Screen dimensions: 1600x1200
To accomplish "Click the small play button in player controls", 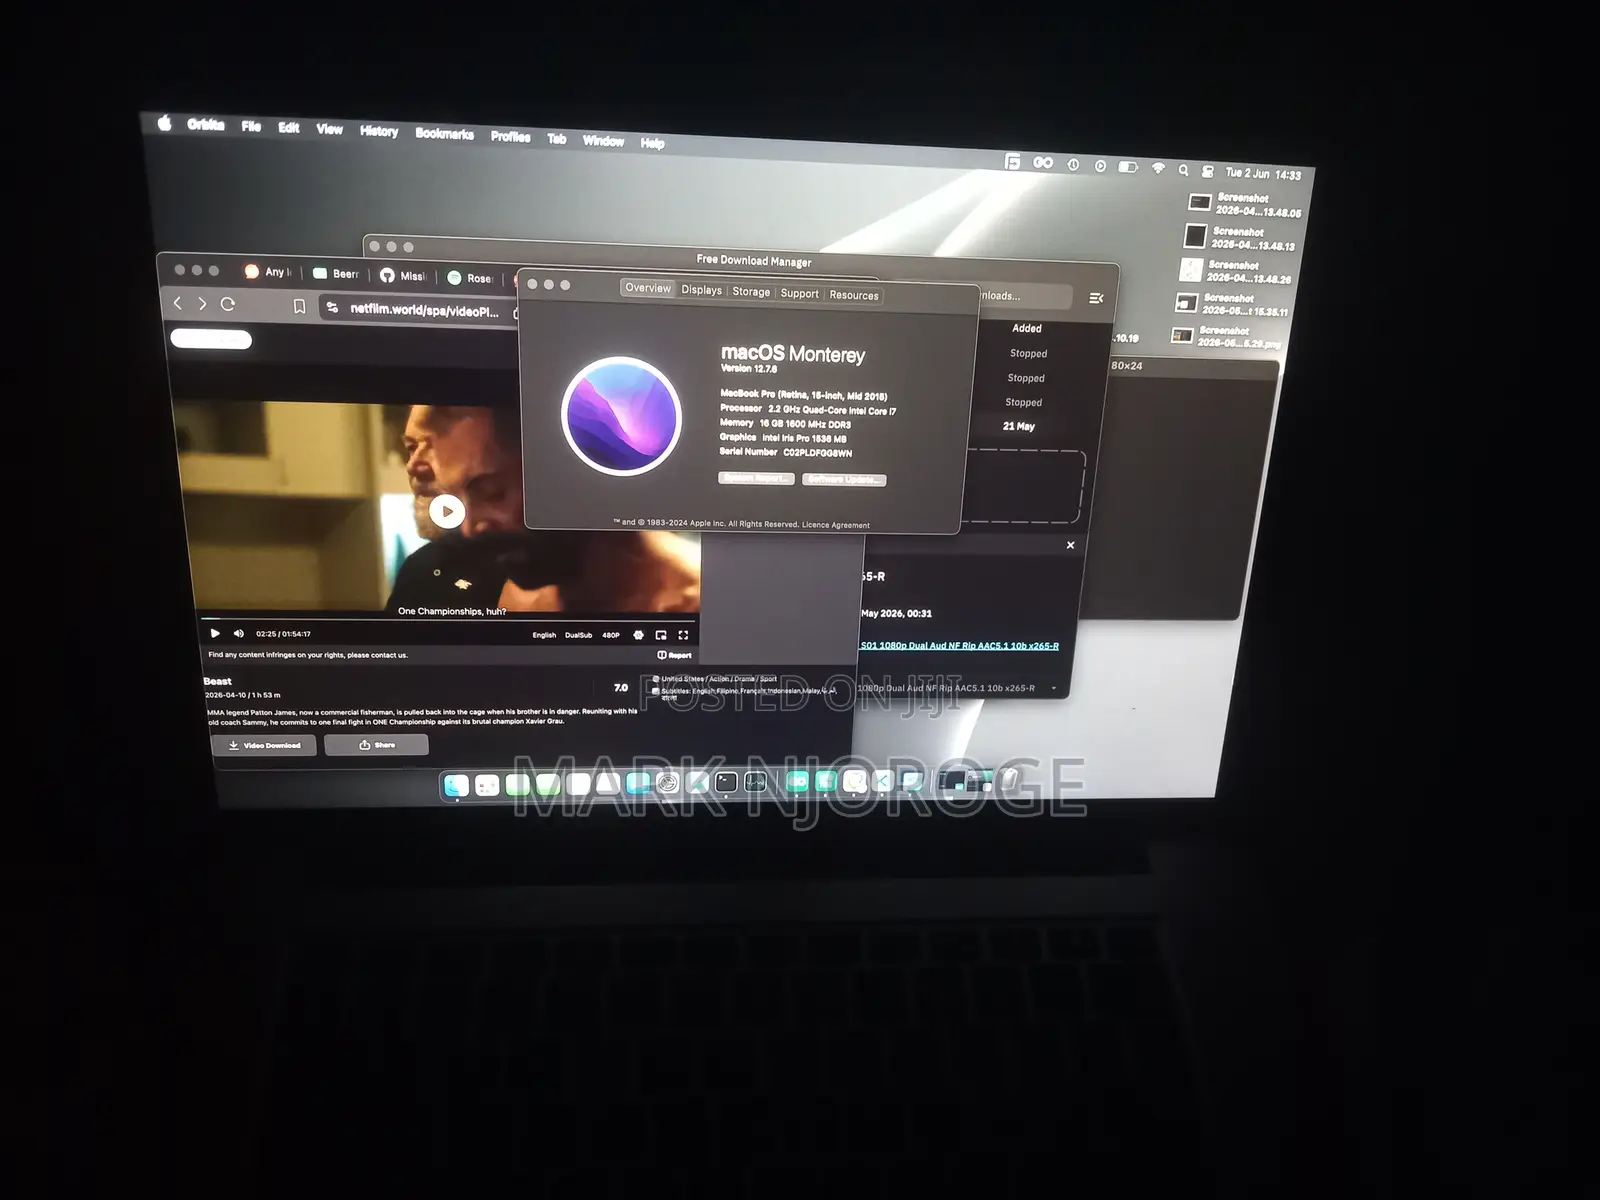I will coord(215,633).
